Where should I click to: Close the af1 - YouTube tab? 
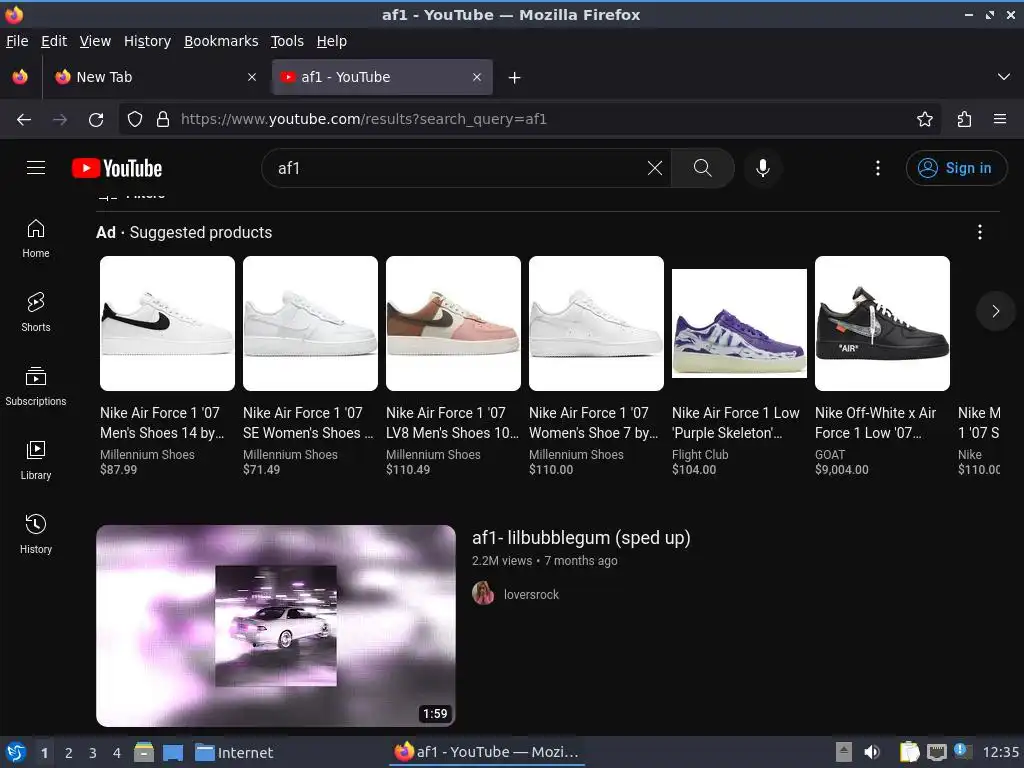click(477, 77)
